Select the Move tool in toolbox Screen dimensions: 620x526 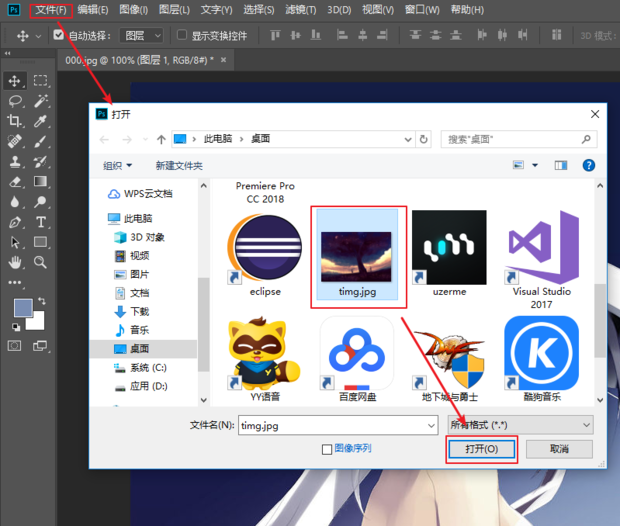(15, 81)
